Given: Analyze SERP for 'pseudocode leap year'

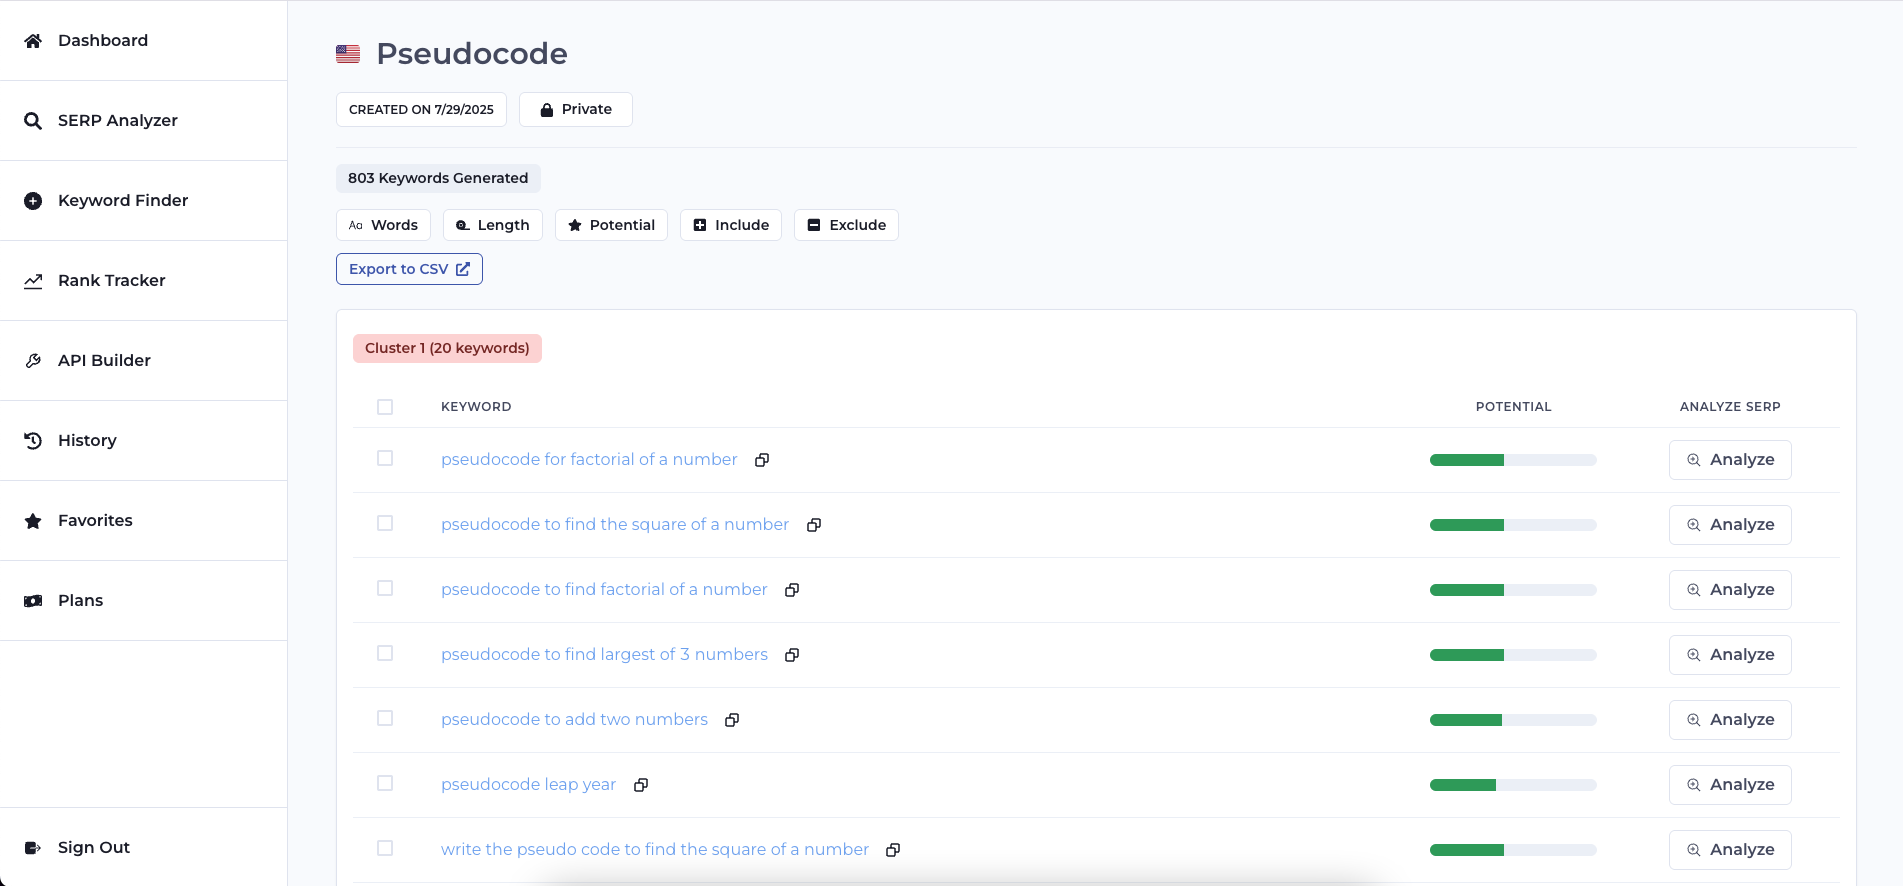Looking at the screenshot, I should coord(1730,785).
